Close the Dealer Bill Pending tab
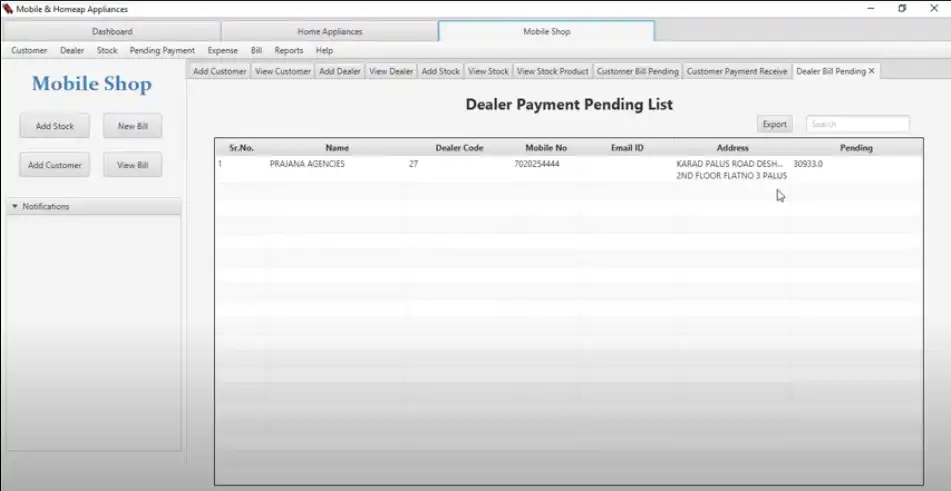This screenshot has width=951, height=491. [x=872, y=71]
